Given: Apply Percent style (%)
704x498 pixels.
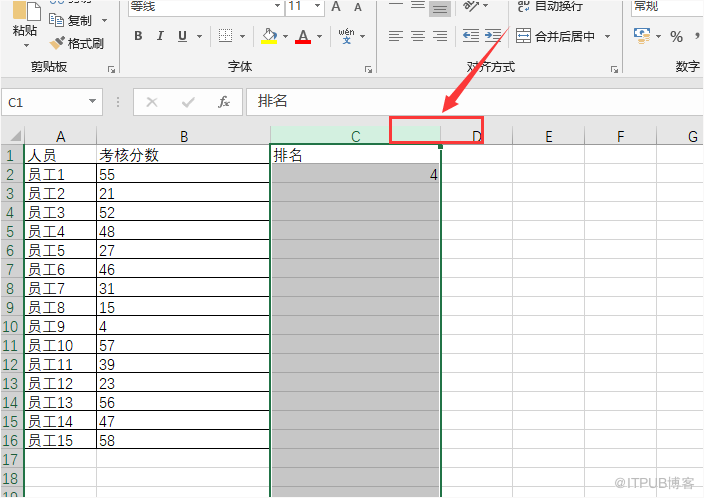Looking at the screenshot, I should coord(676,36).
